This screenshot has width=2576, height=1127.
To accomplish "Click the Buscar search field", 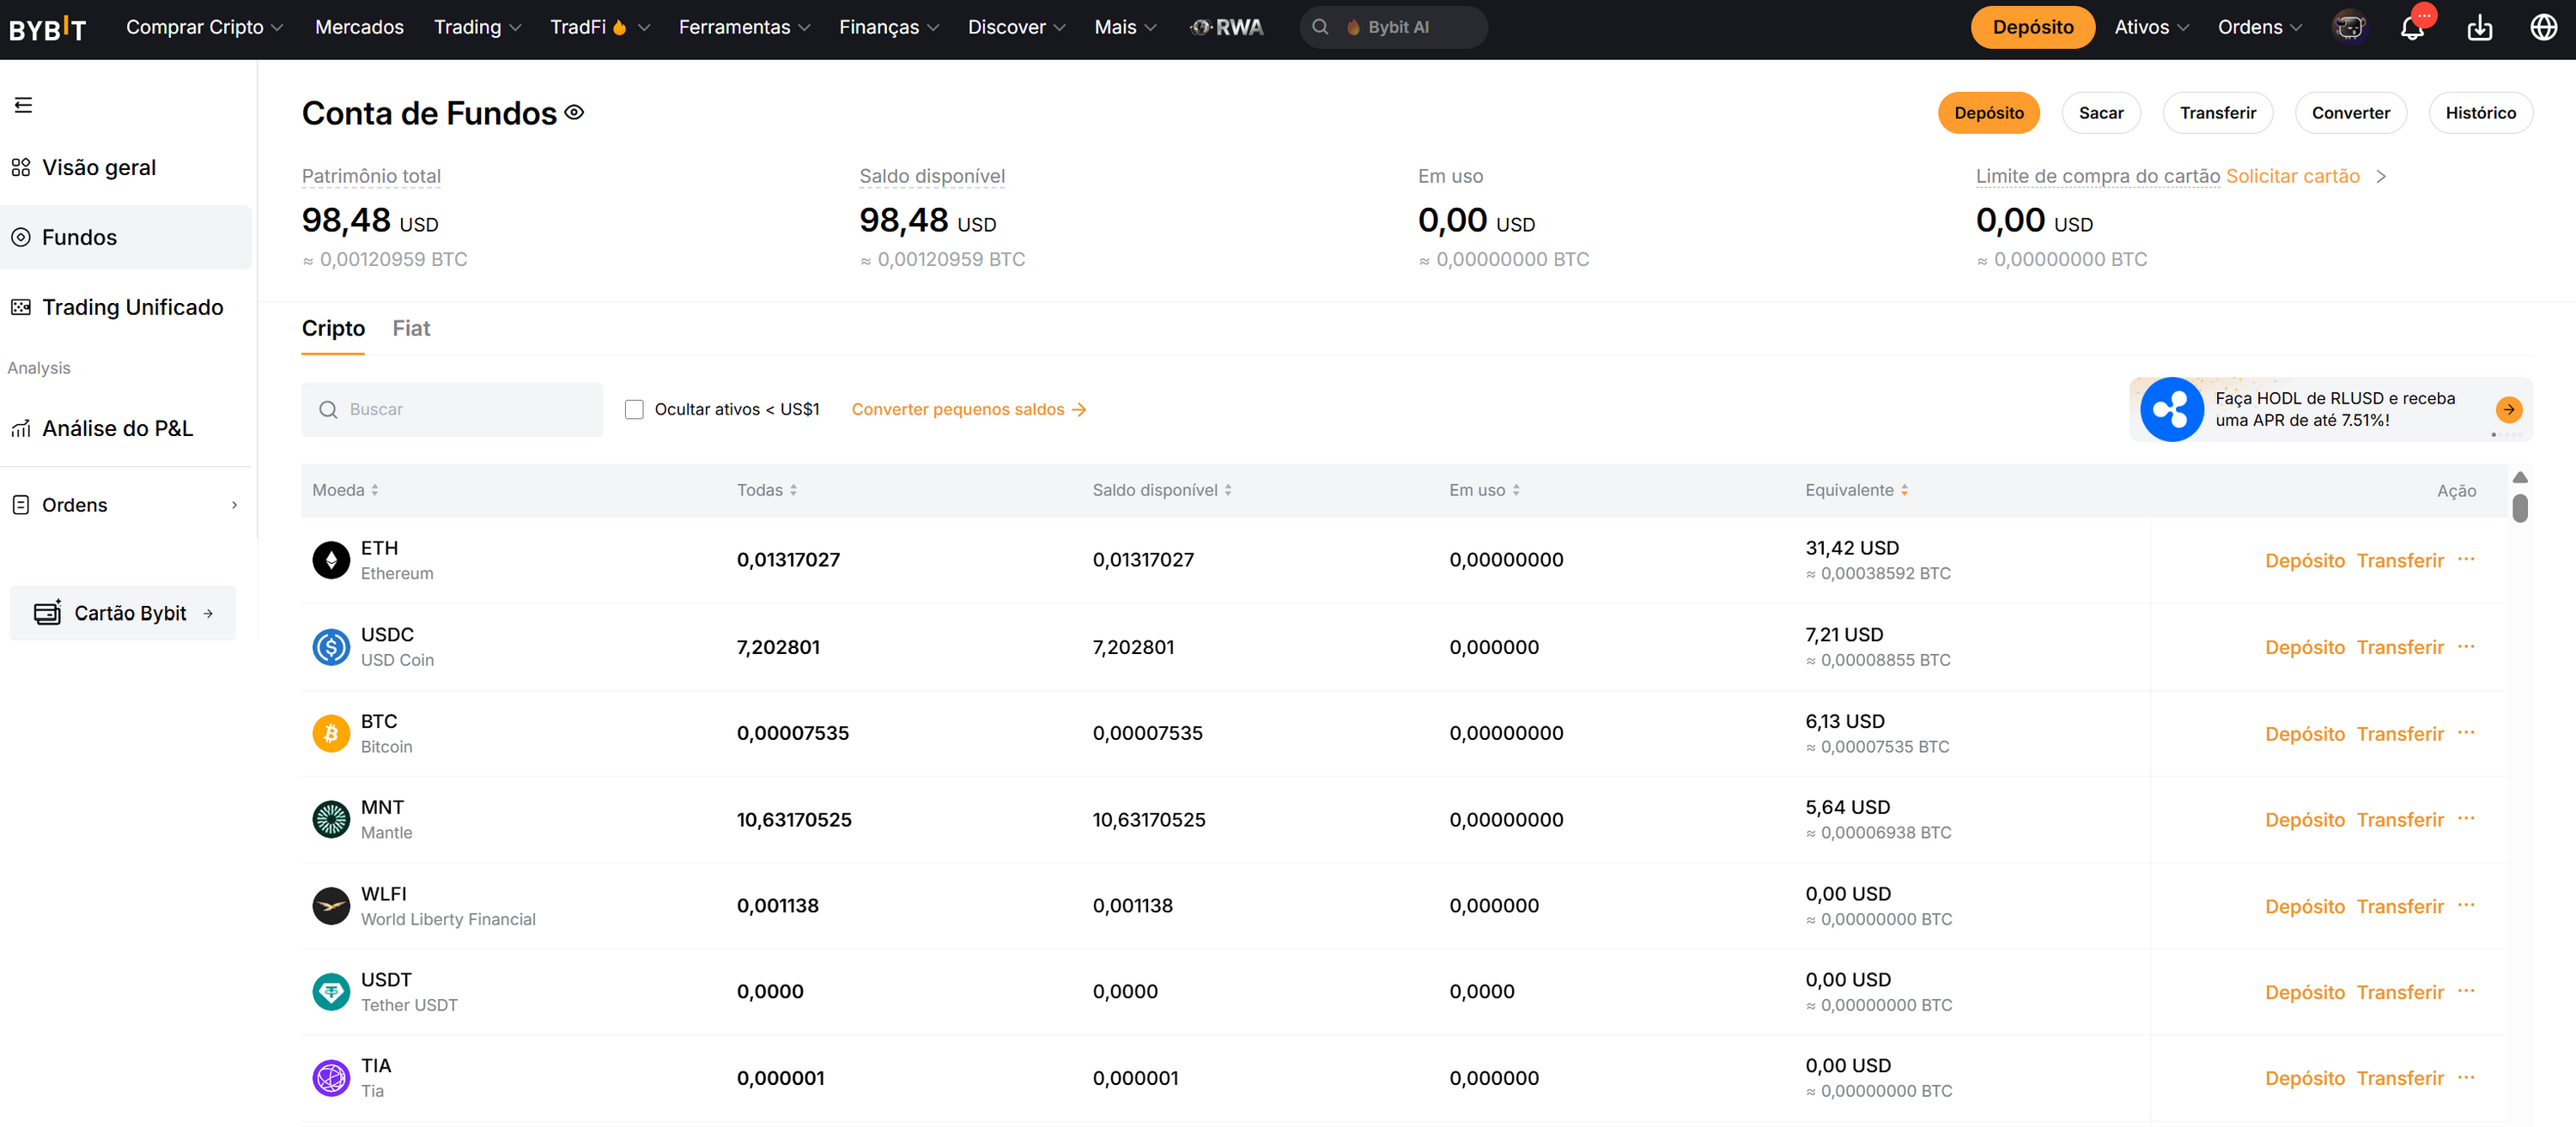I will pyautogui.click(x=452, y=409).
